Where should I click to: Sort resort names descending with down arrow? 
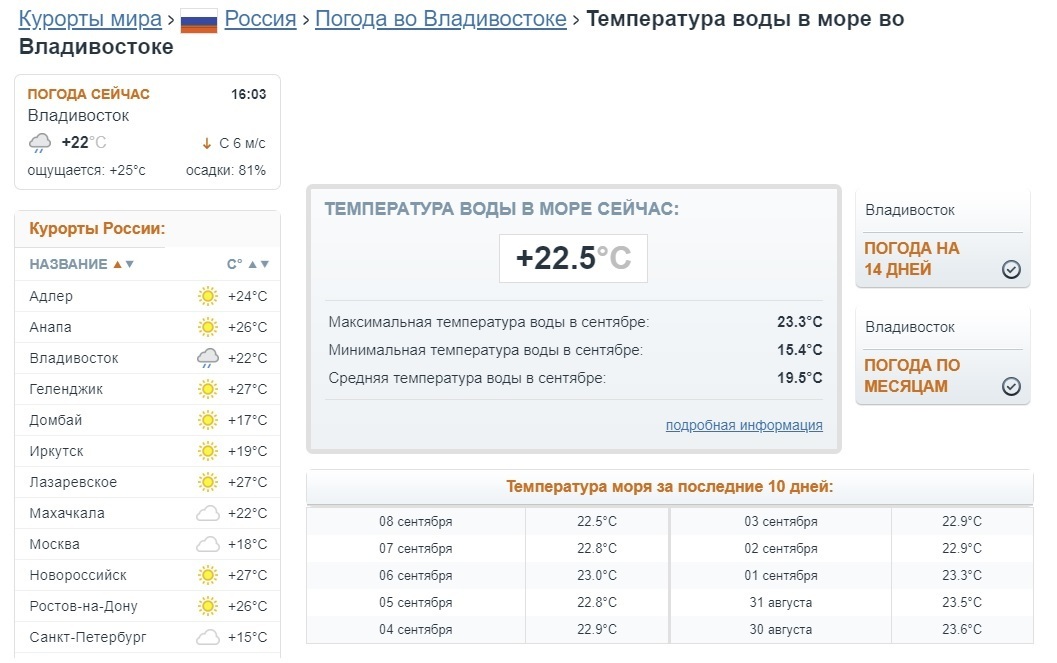129,264
